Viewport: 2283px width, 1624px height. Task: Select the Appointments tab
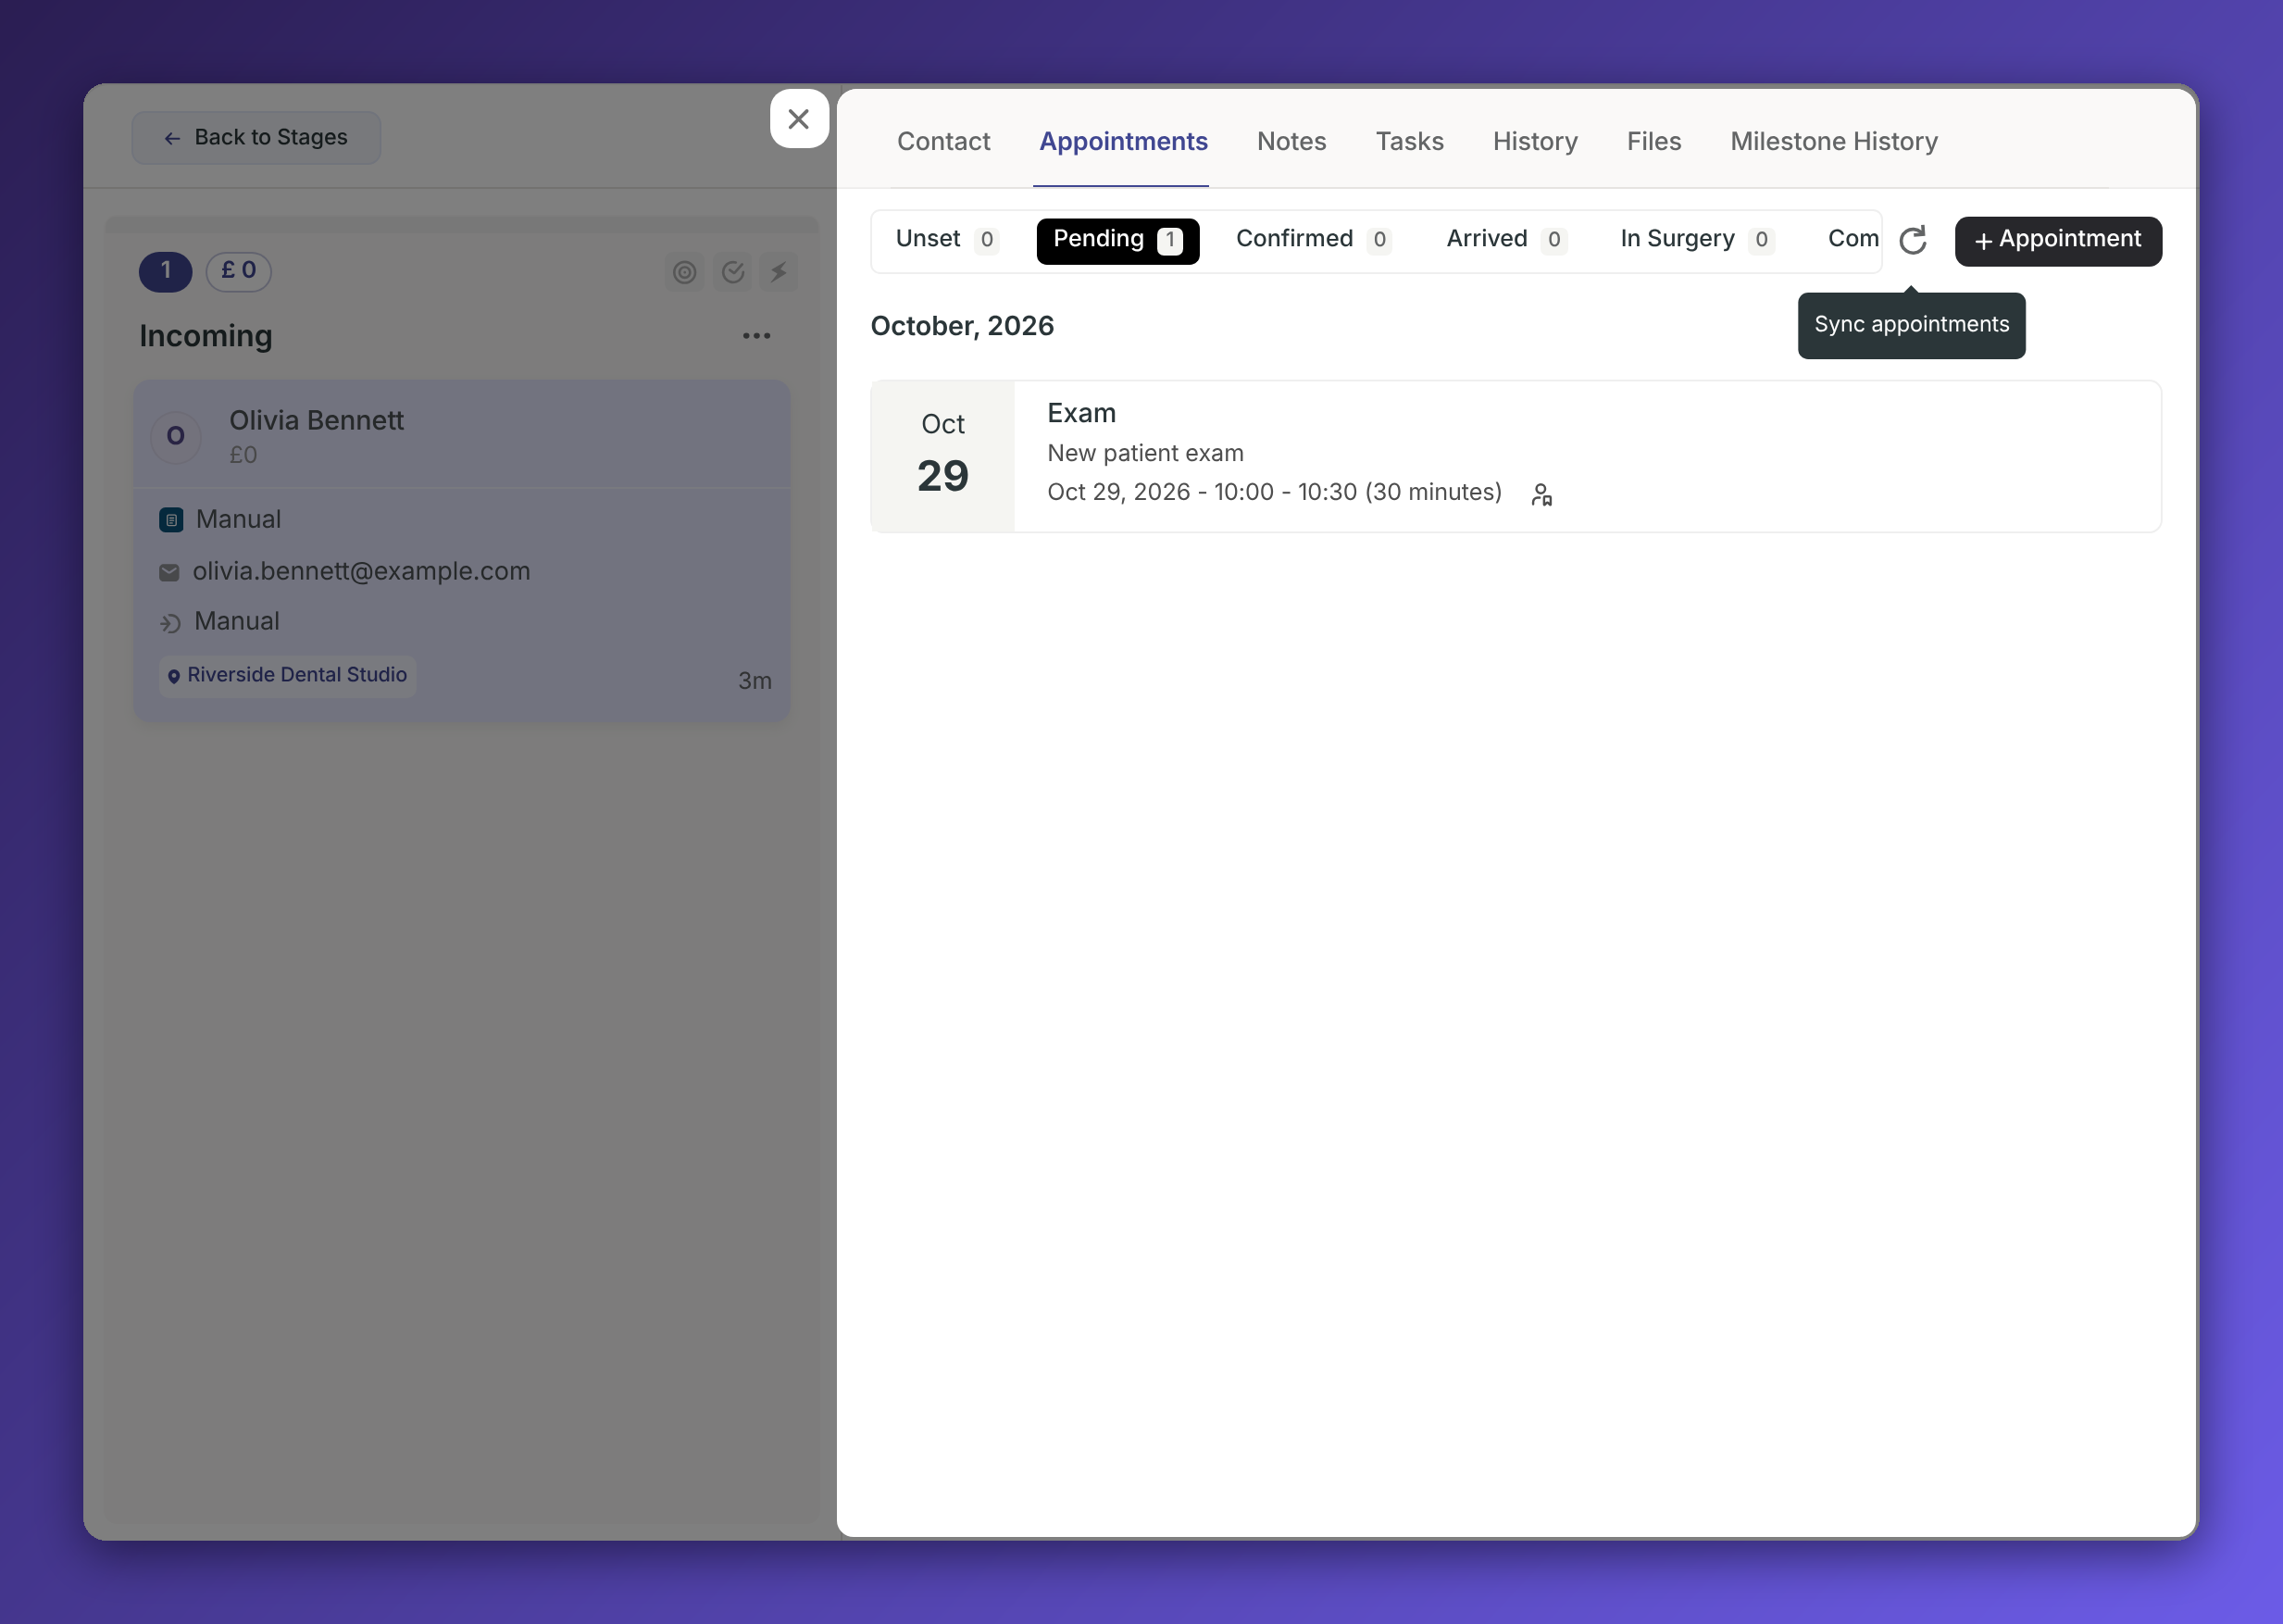[1122, 142]
